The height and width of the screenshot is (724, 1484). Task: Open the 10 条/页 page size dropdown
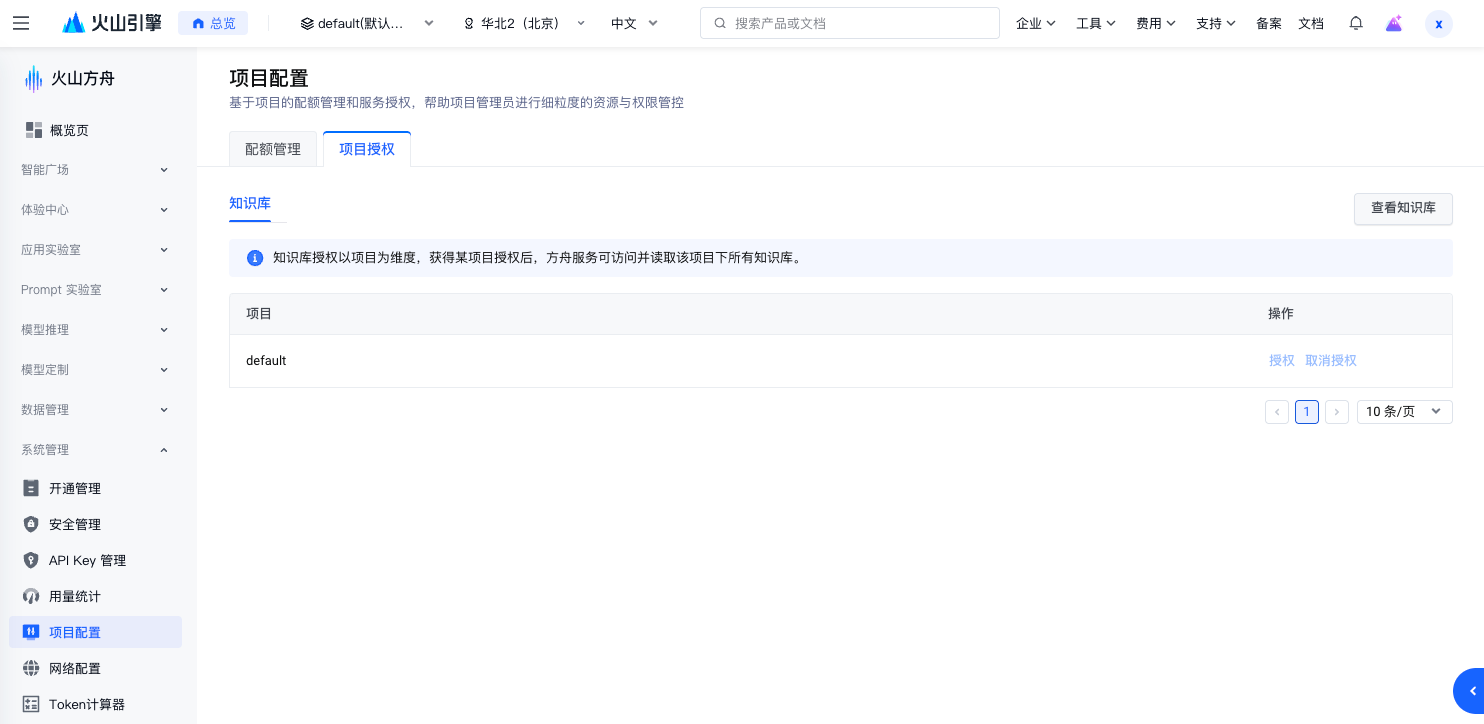click(x=1404, y=411)
